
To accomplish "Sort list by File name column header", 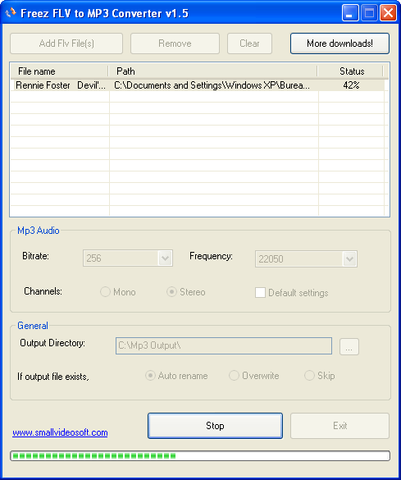I will (59, 71).
